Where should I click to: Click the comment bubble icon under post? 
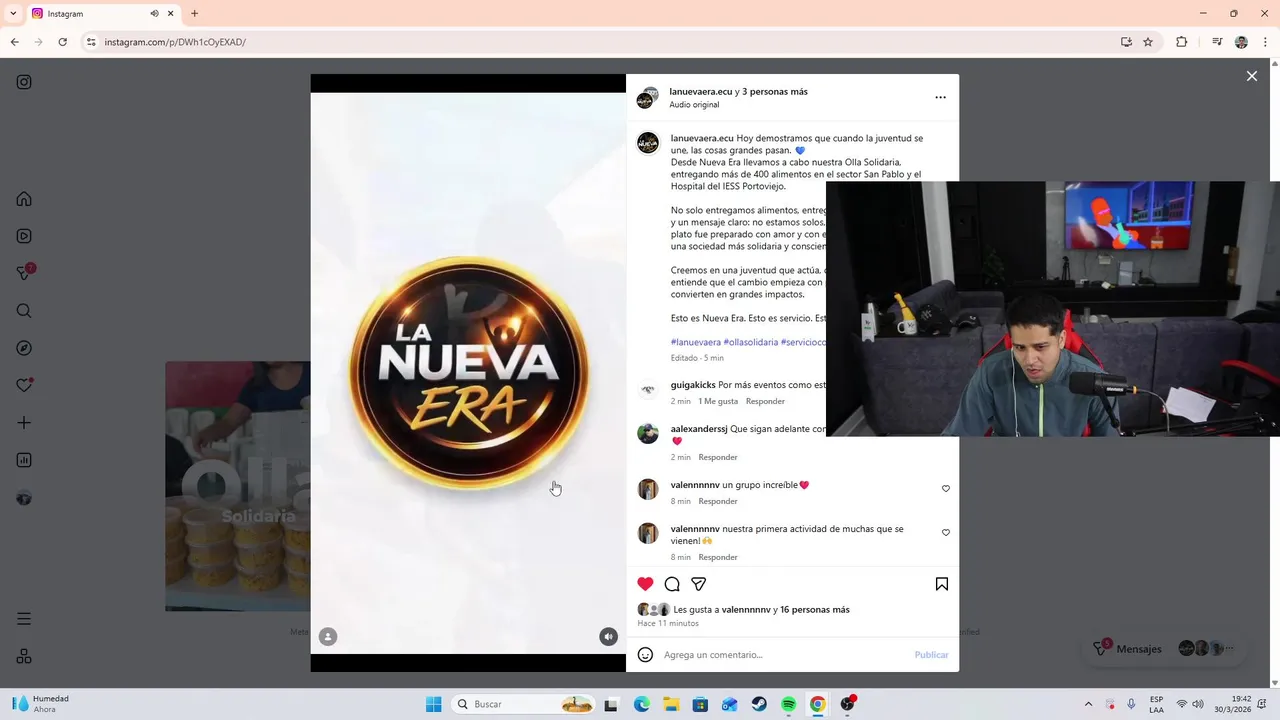coord(672,584)
